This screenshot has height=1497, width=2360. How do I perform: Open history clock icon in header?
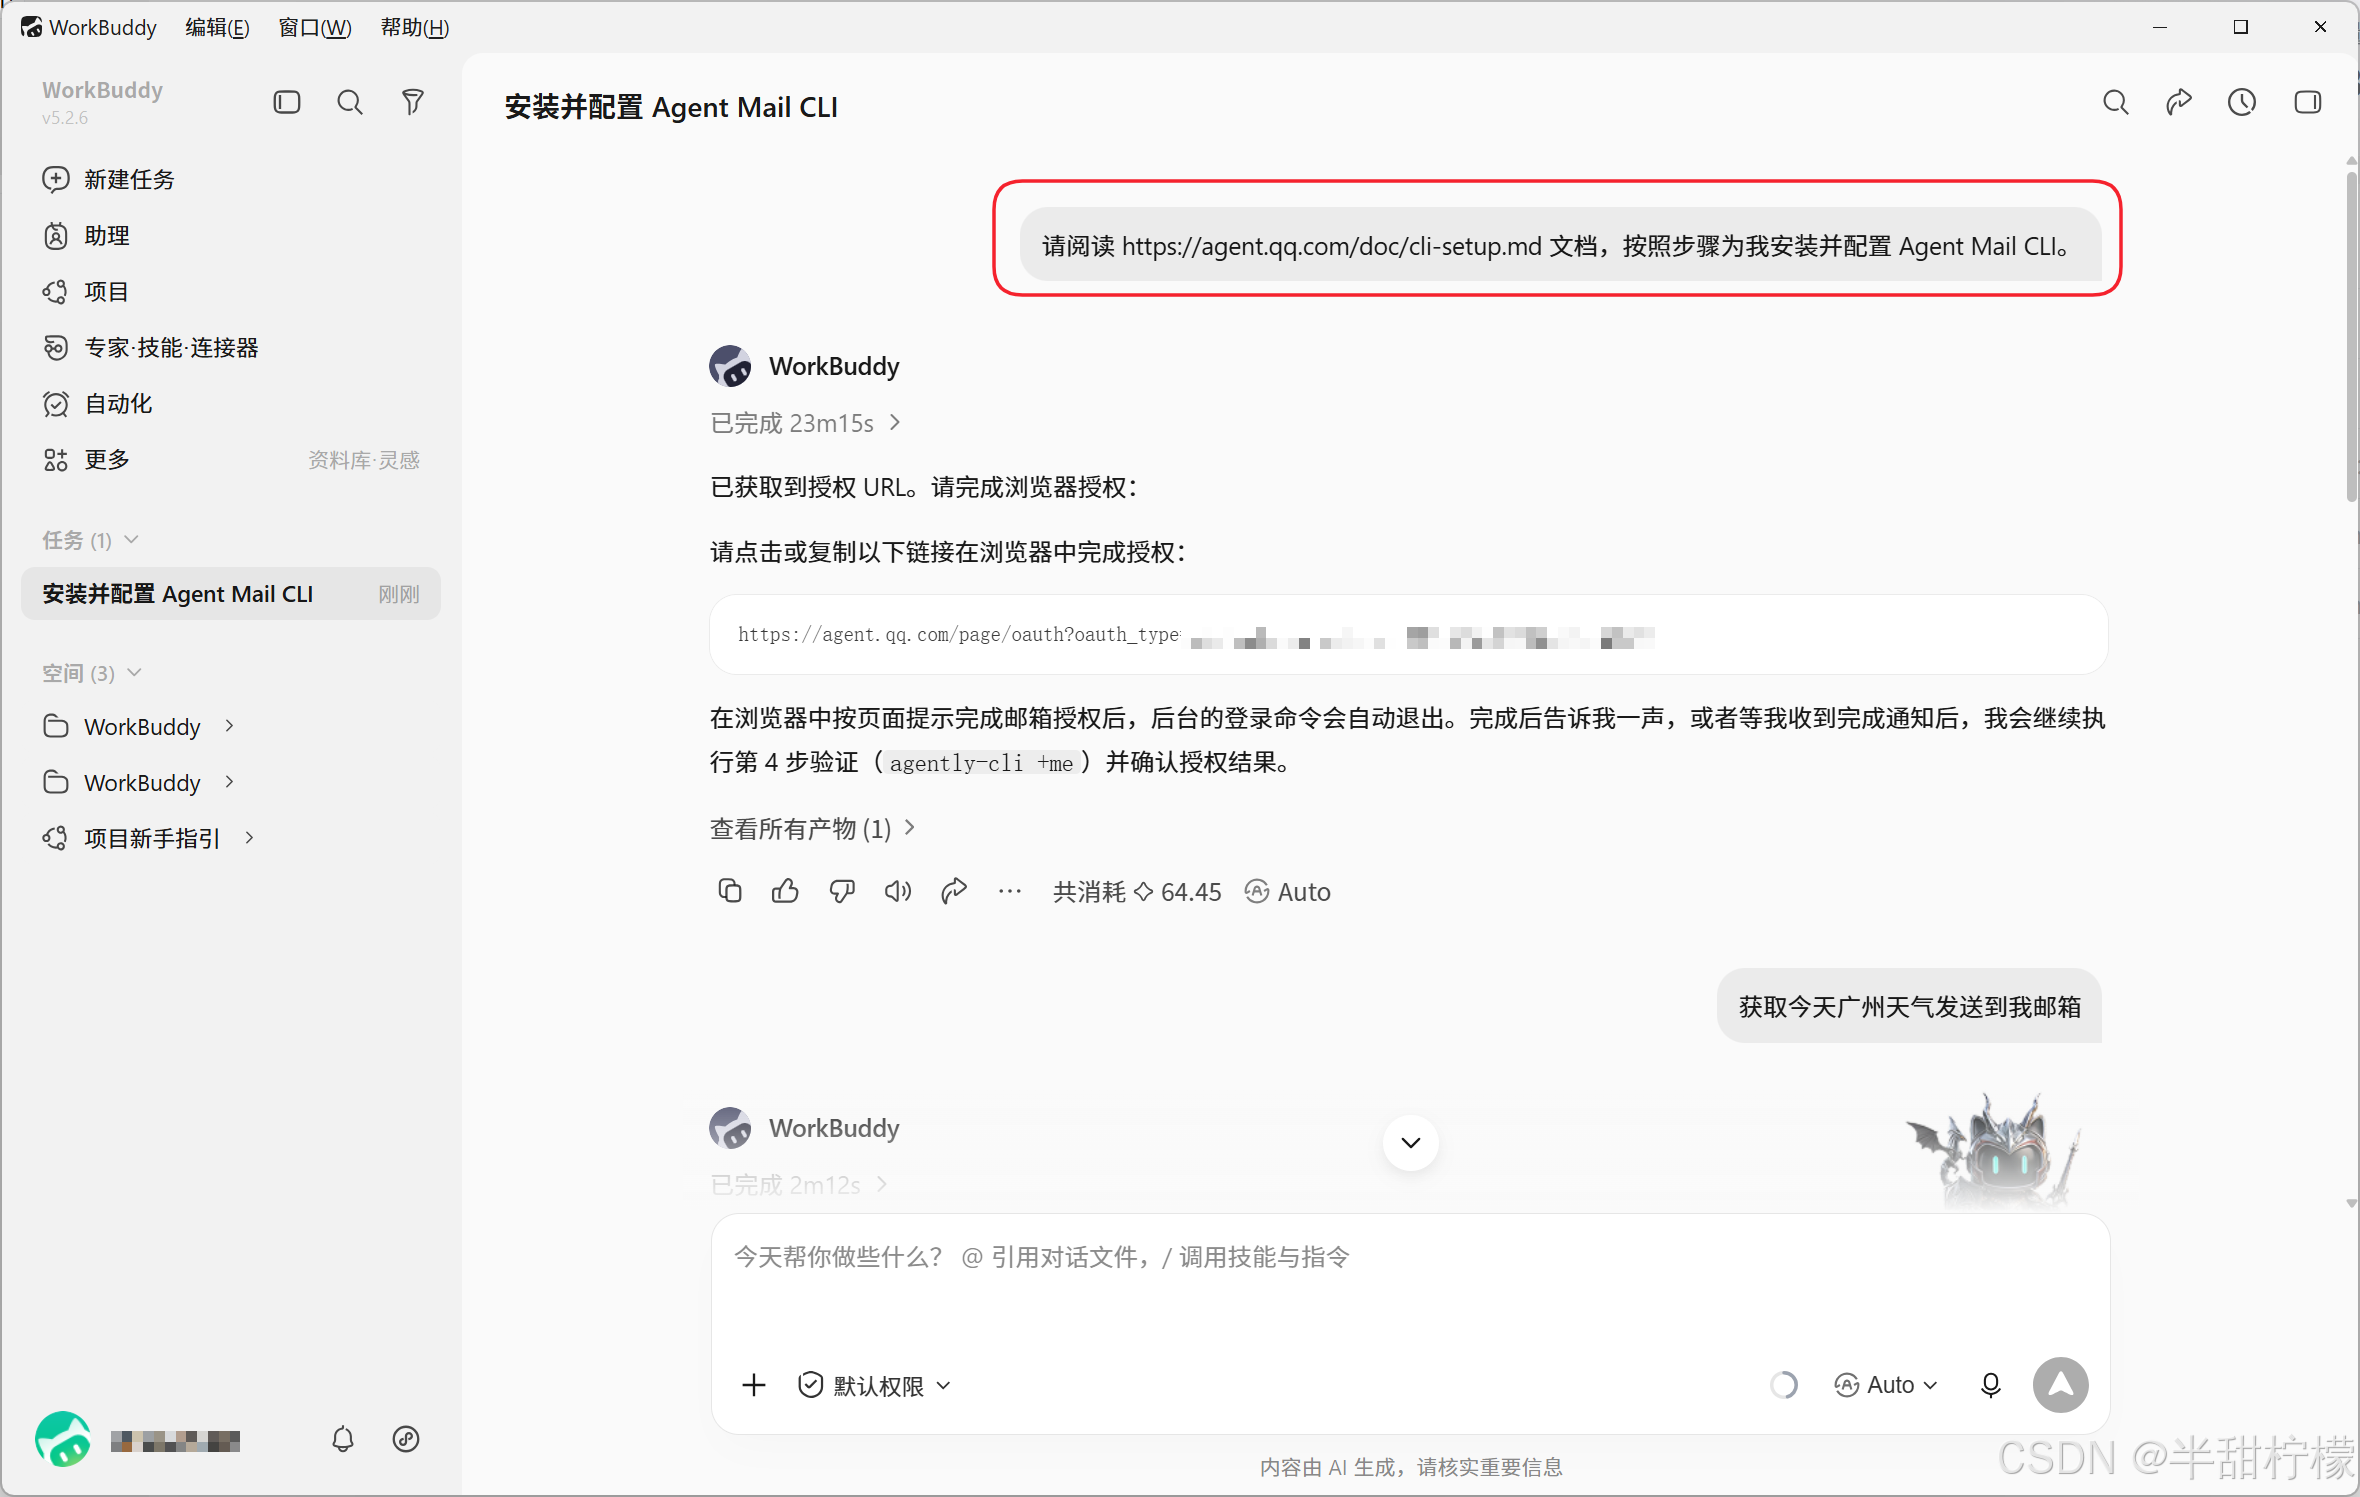(2242, 102)
